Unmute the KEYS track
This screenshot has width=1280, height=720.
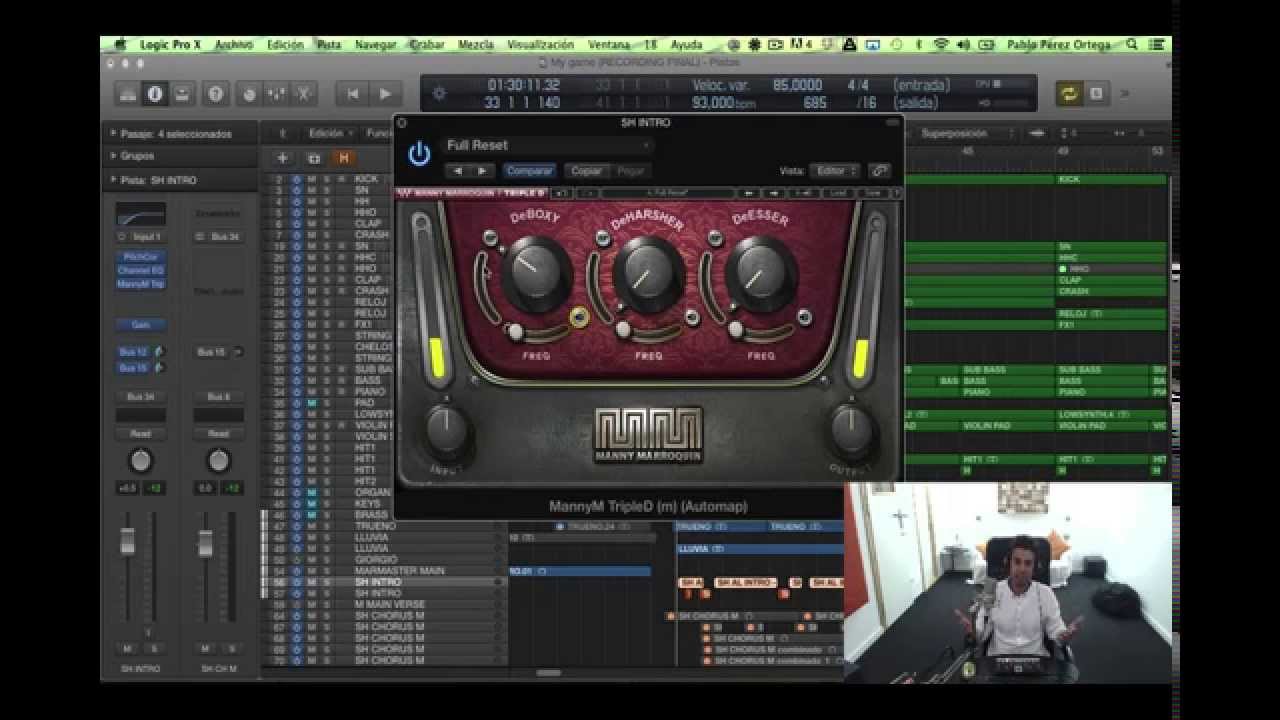pos(311,504)
